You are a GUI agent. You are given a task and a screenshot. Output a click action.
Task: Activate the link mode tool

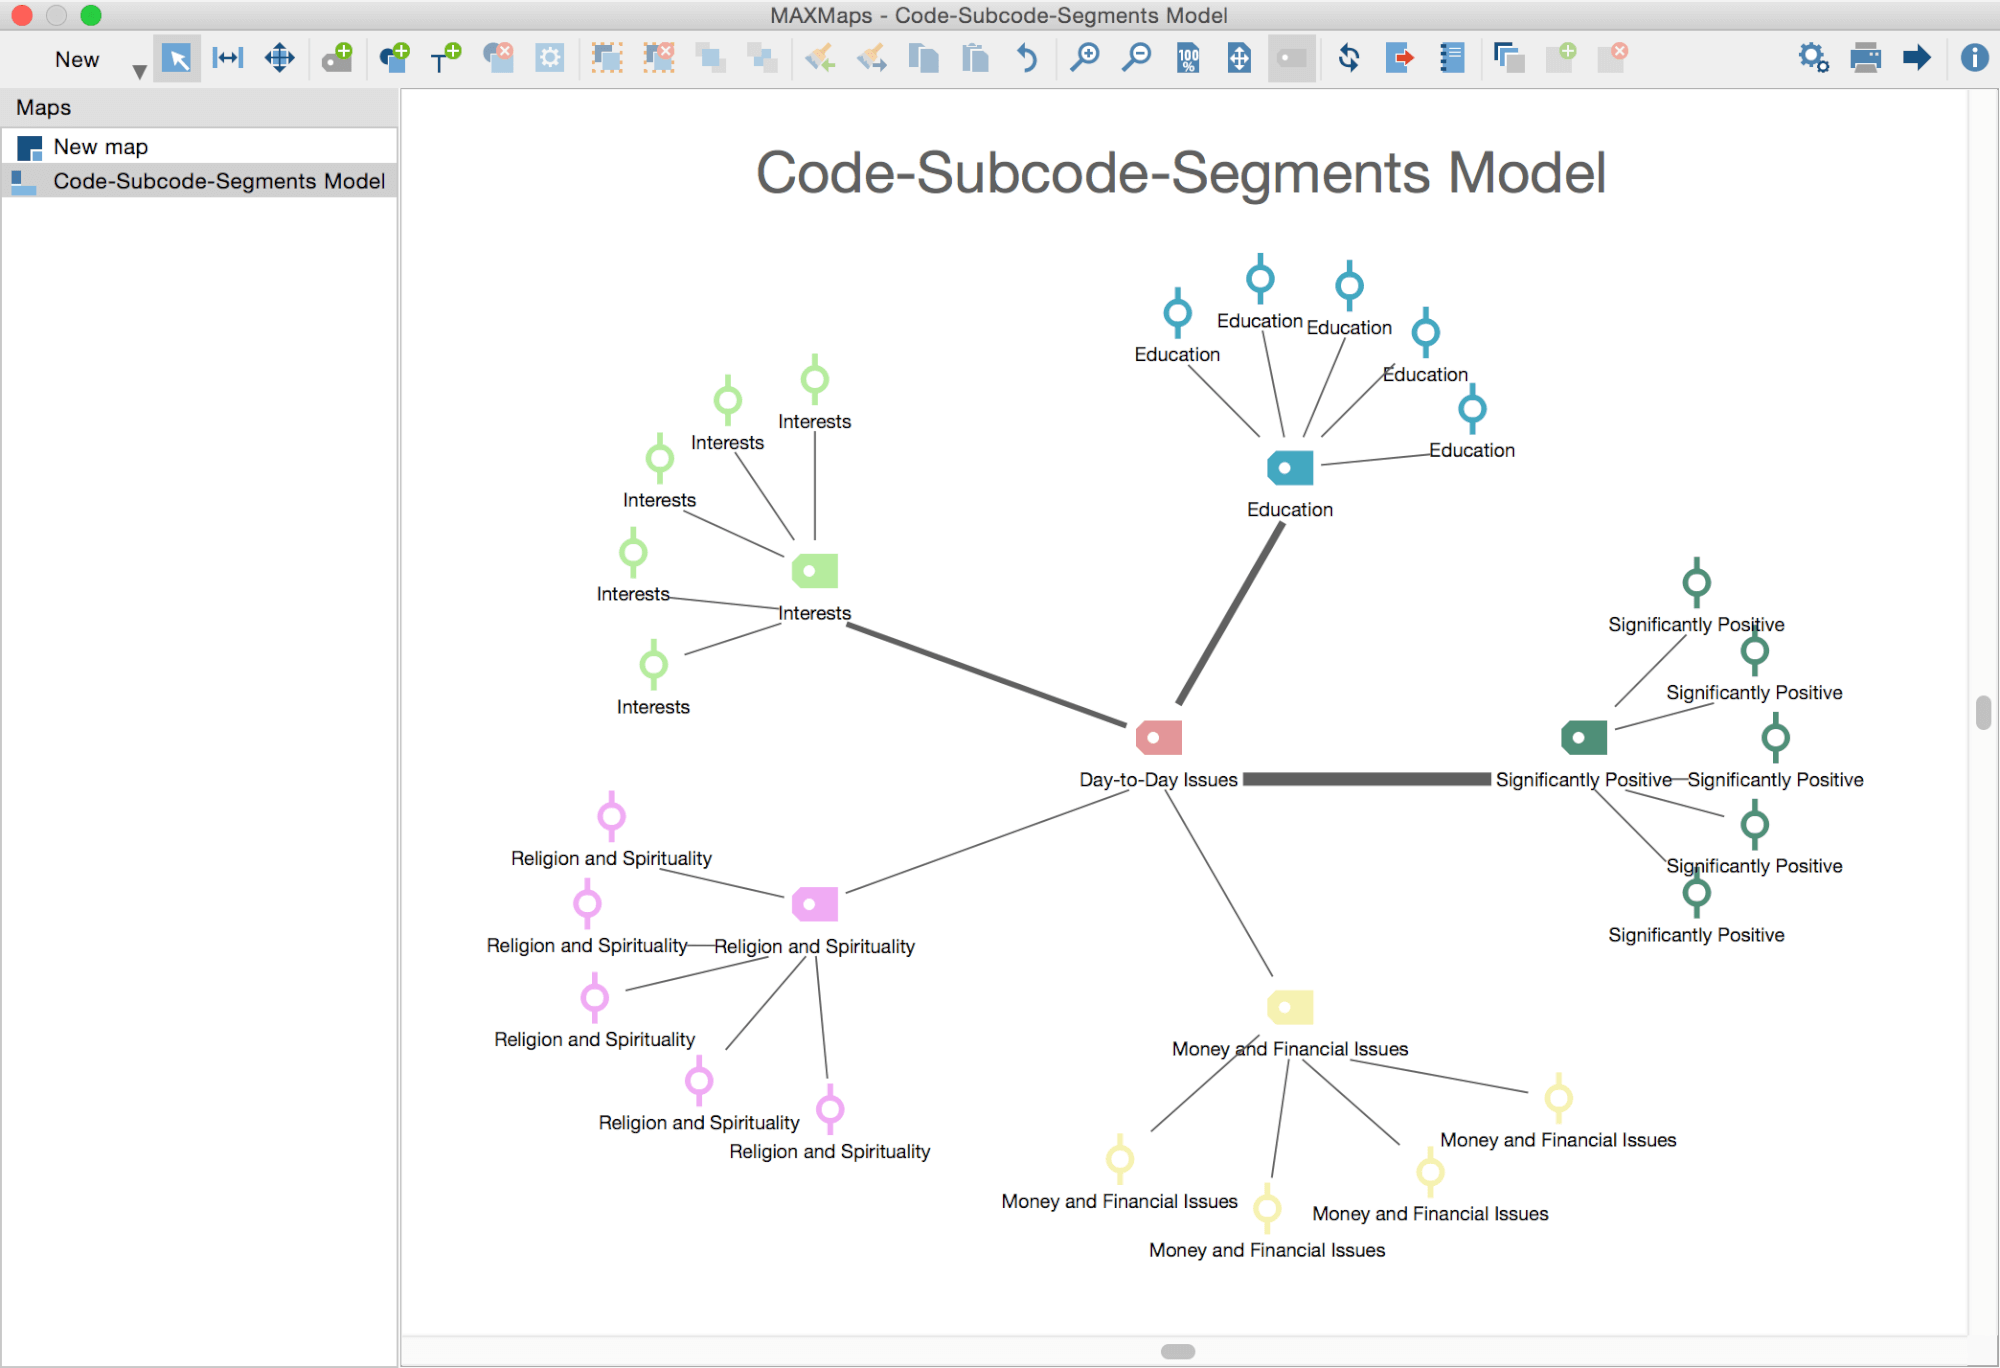point(228,58)
